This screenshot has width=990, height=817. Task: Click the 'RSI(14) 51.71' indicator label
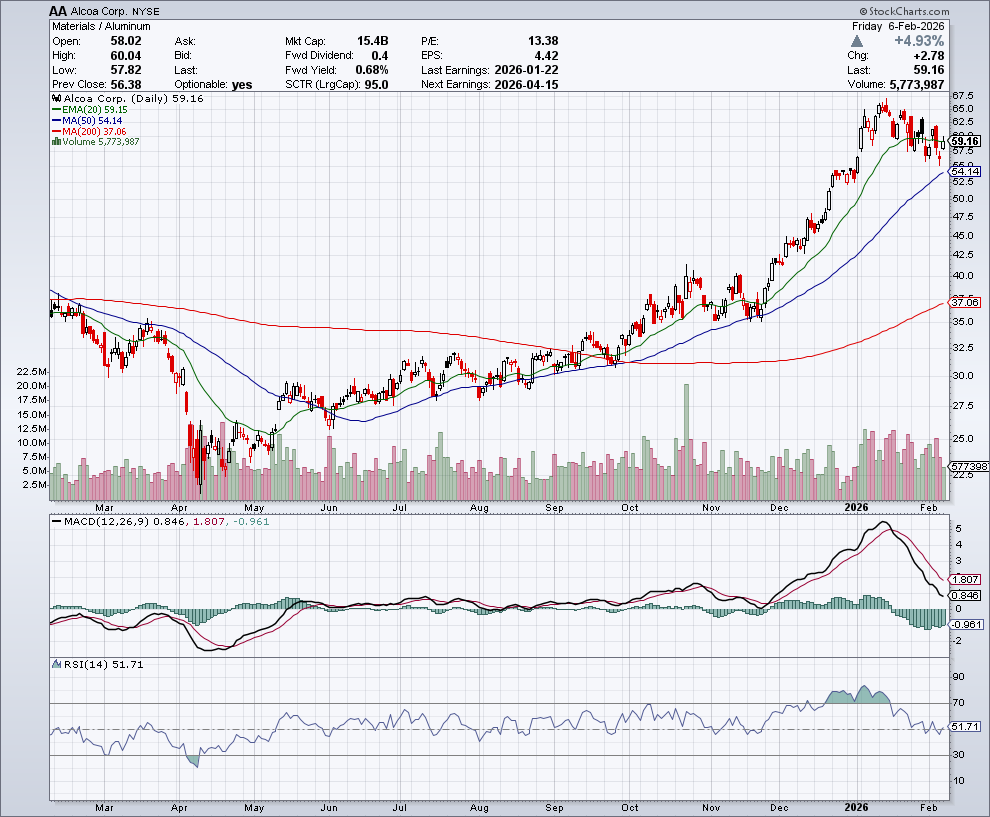coord(103,664)
